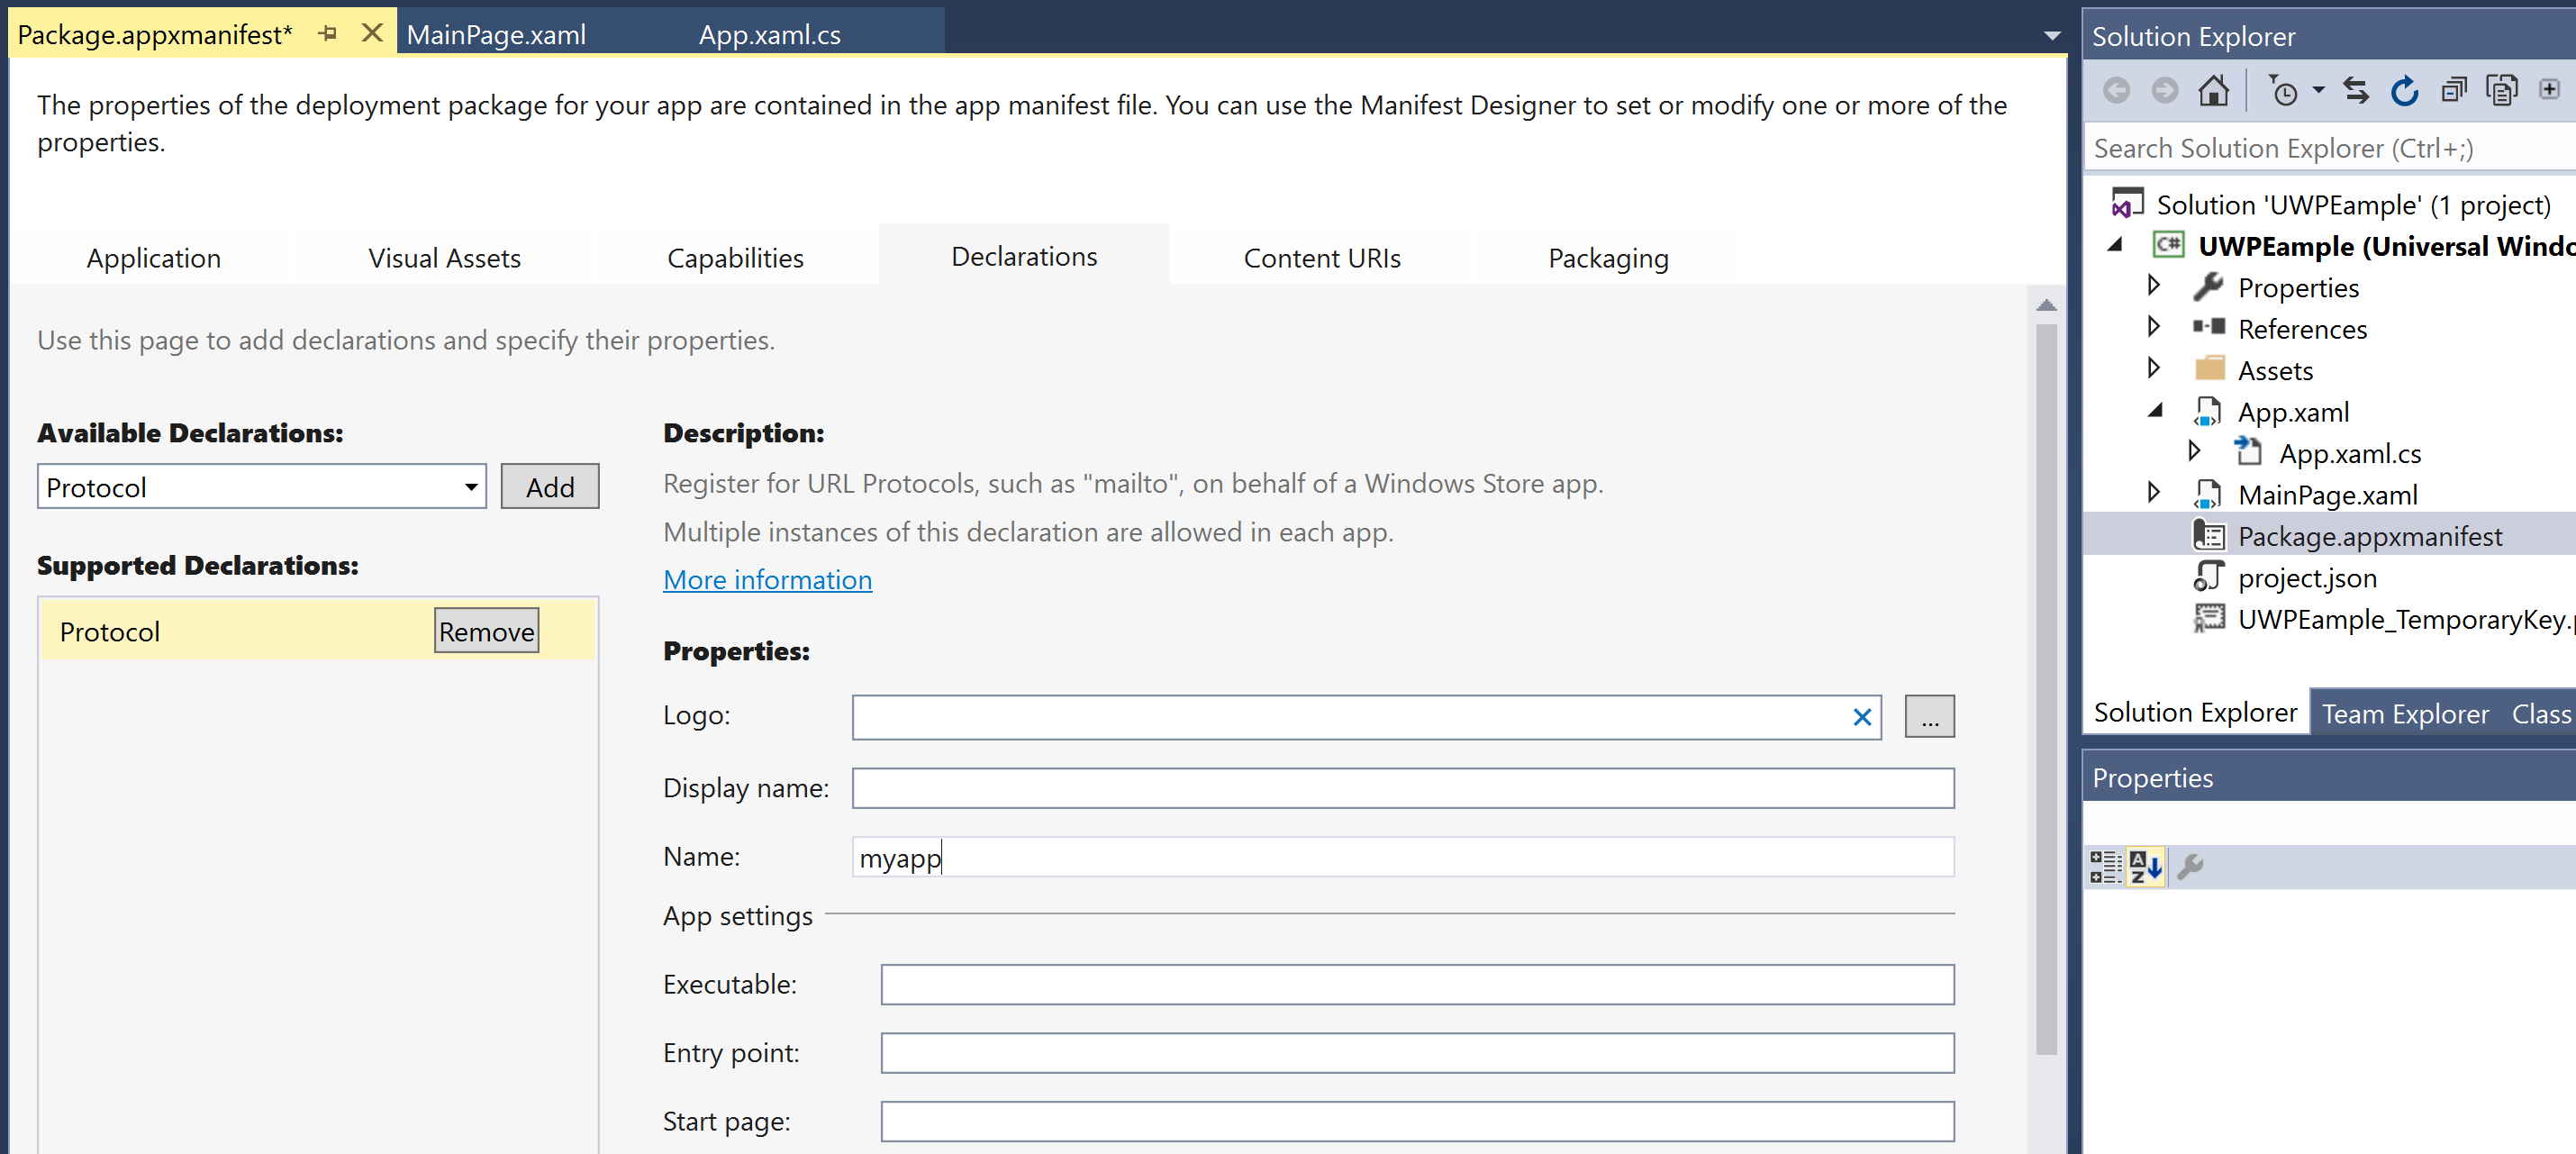Screen dimensions: 2576x1154
Task: Toggle Categorized view in Properties panel
Action: [x=2105, y=866]
